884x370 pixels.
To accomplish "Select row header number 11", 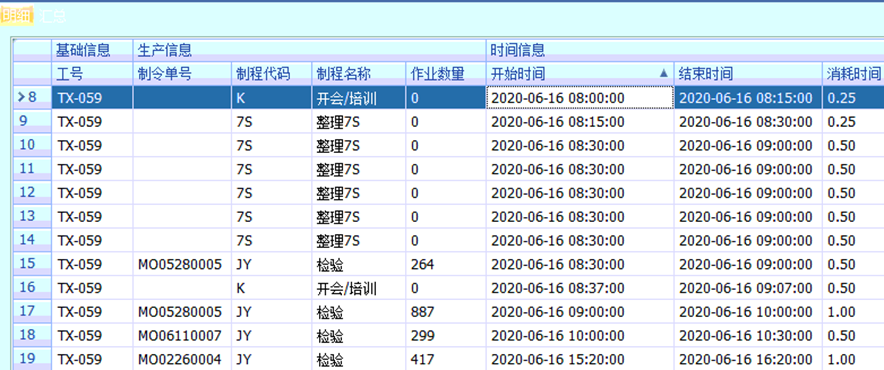I will (32, 169).
